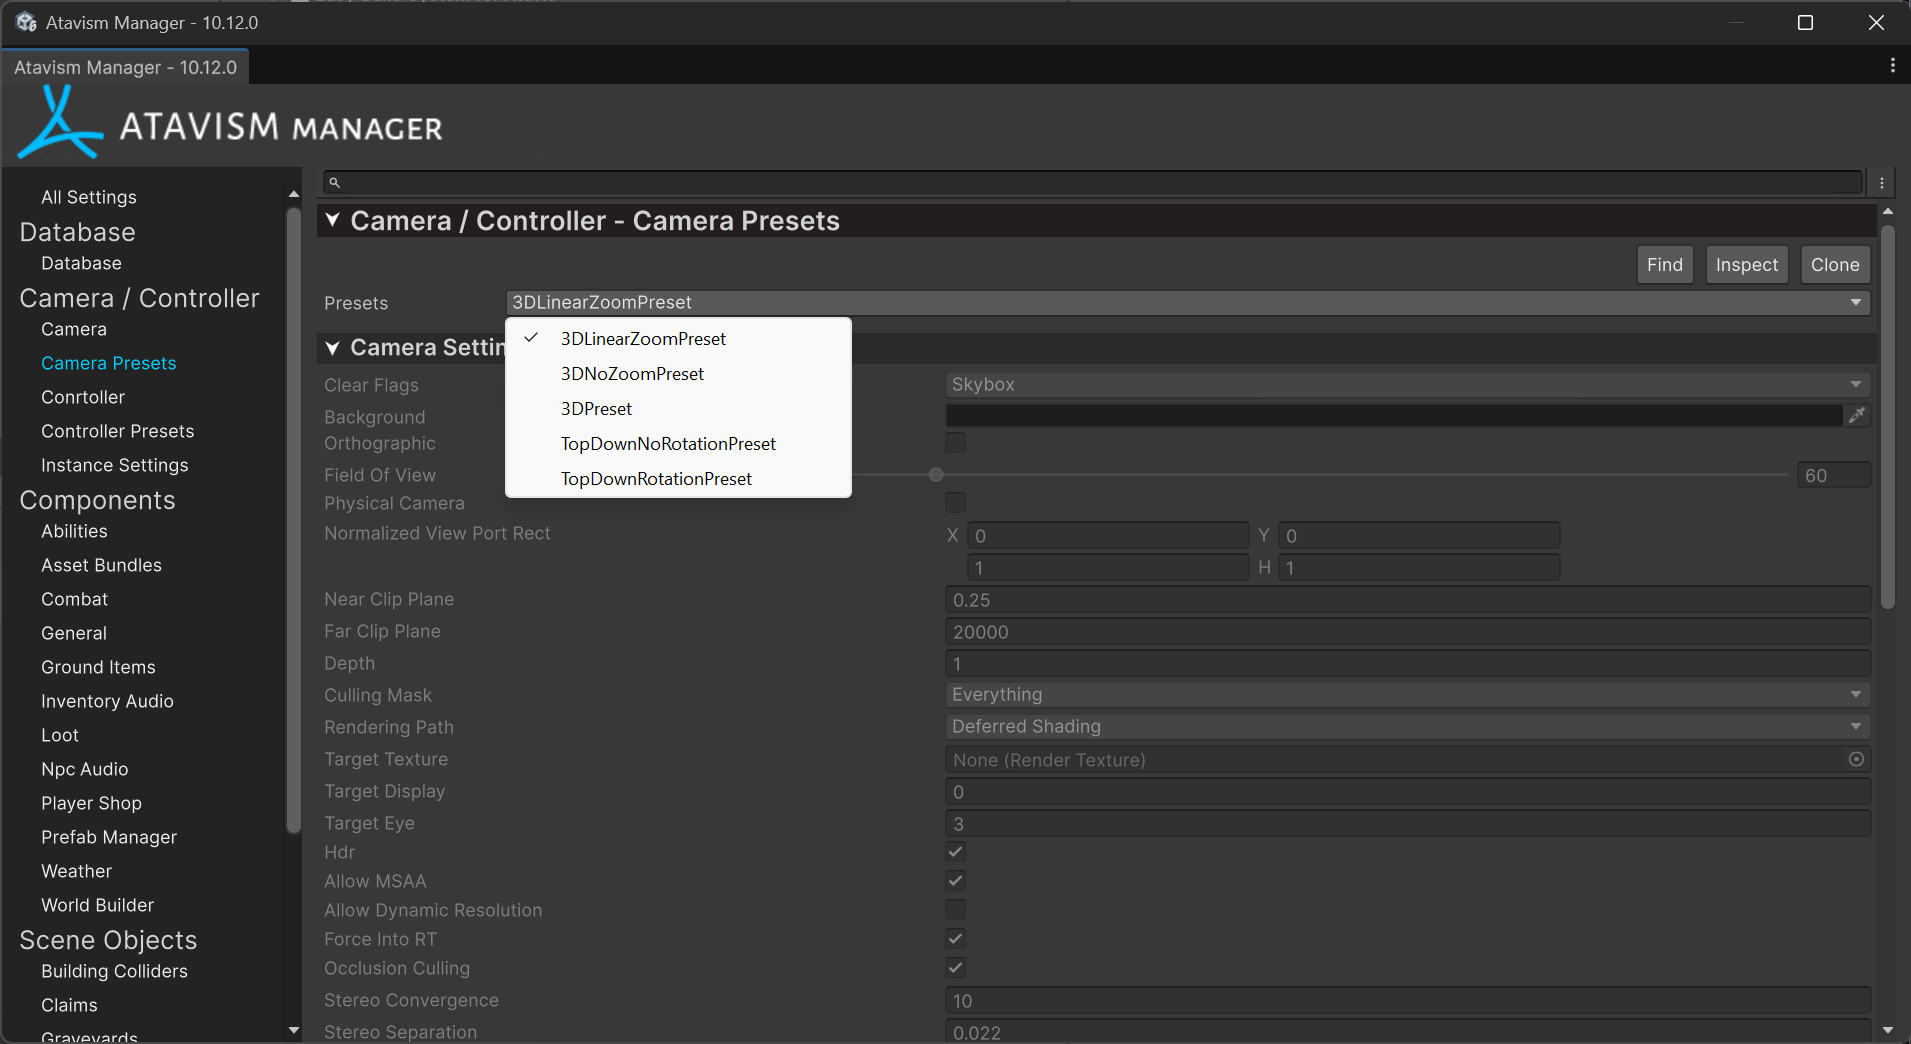Open the Ground Items sidebar item

(x=98, y=667)
